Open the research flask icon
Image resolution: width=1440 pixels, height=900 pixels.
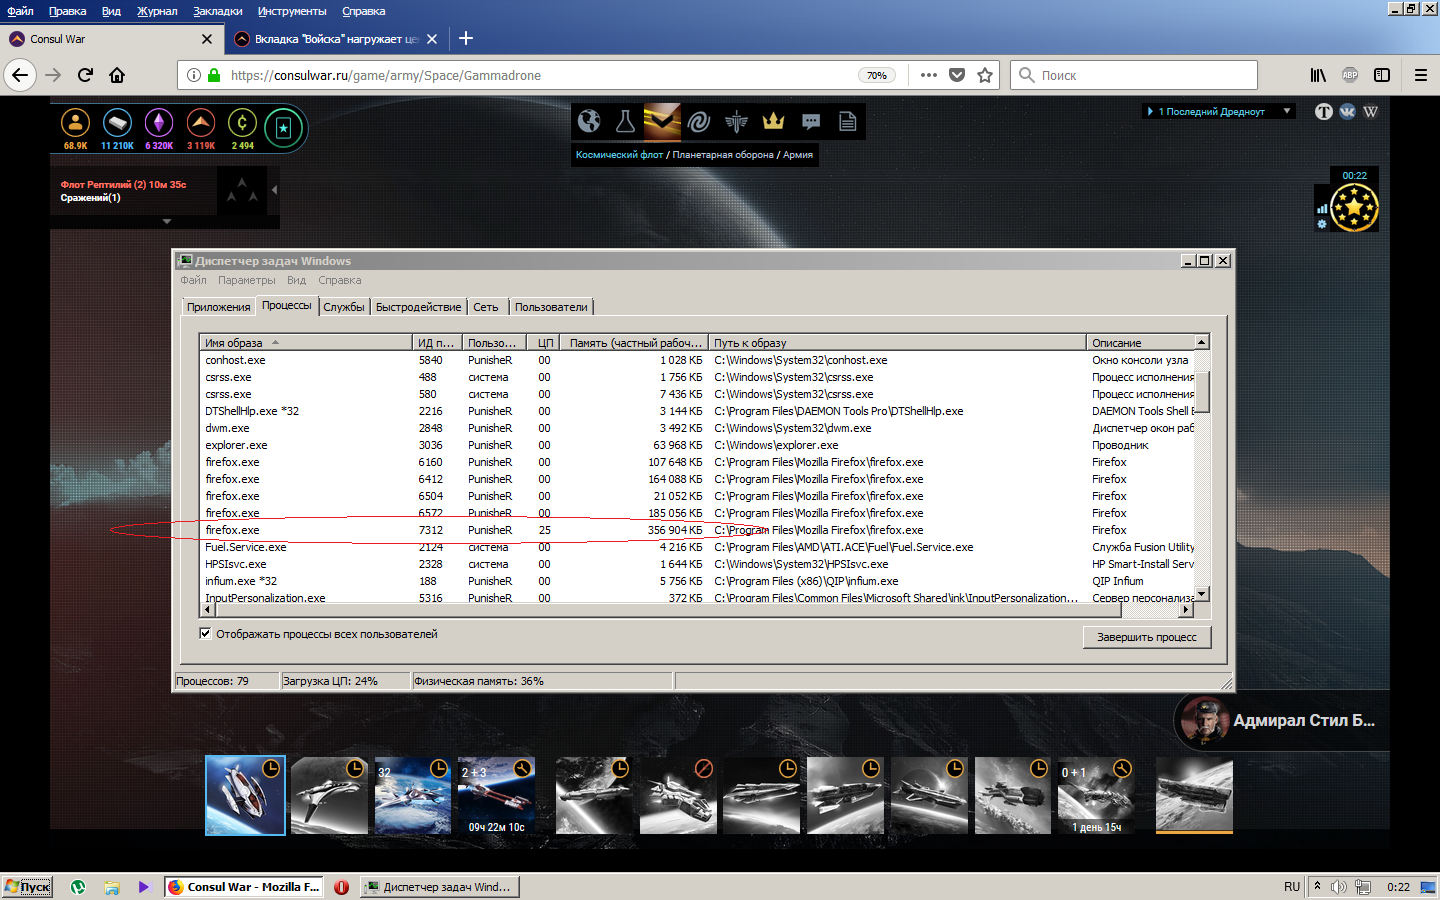tap(625, 121)
